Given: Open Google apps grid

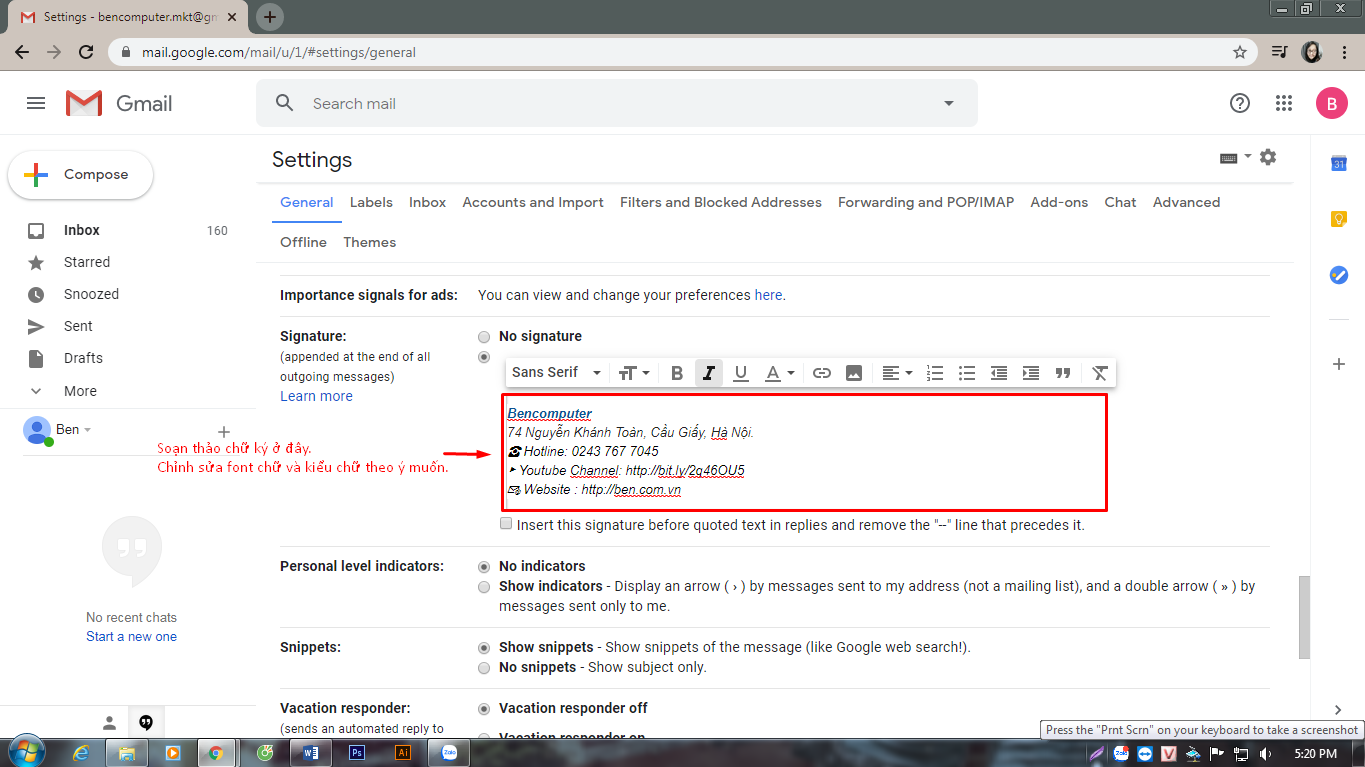Looking at the screenshot, I should [1284, 103].
